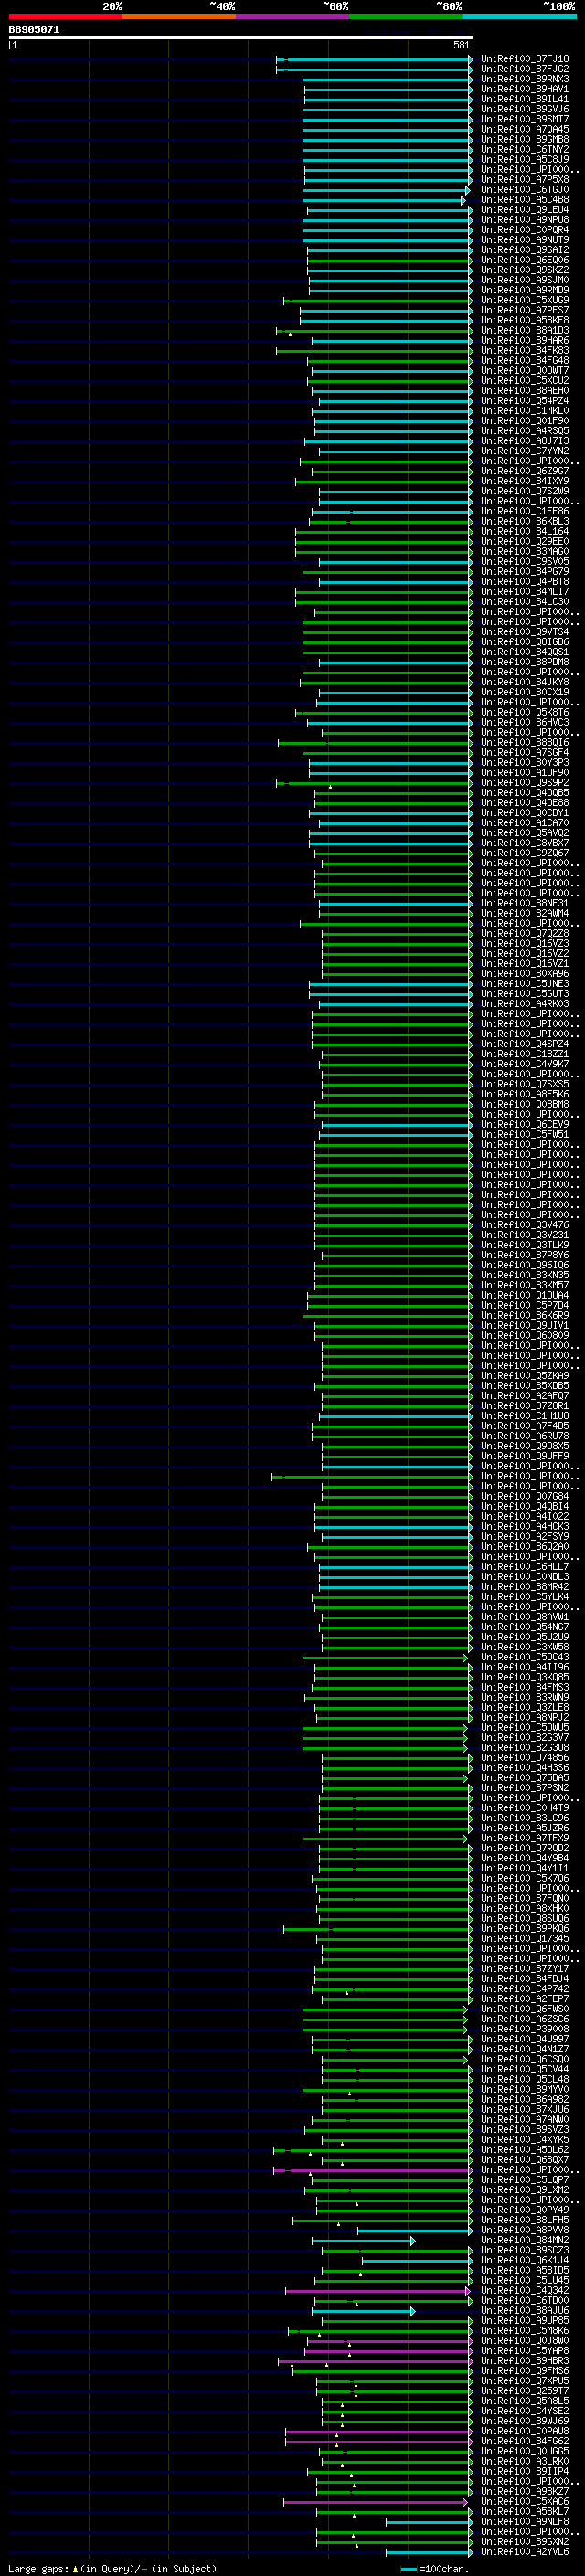Image resolution: width=585 pixels, height=2576 pixels.
Task: Click the UniRef100_Q9FMS6 label
Action: [524, 2371]
